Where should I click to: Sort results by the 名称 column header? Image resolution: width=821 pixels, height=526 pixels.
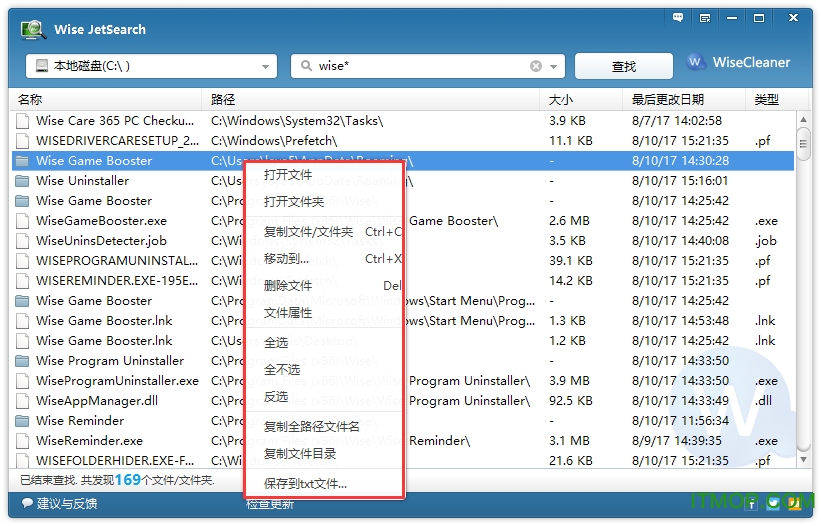pos(30,100)
